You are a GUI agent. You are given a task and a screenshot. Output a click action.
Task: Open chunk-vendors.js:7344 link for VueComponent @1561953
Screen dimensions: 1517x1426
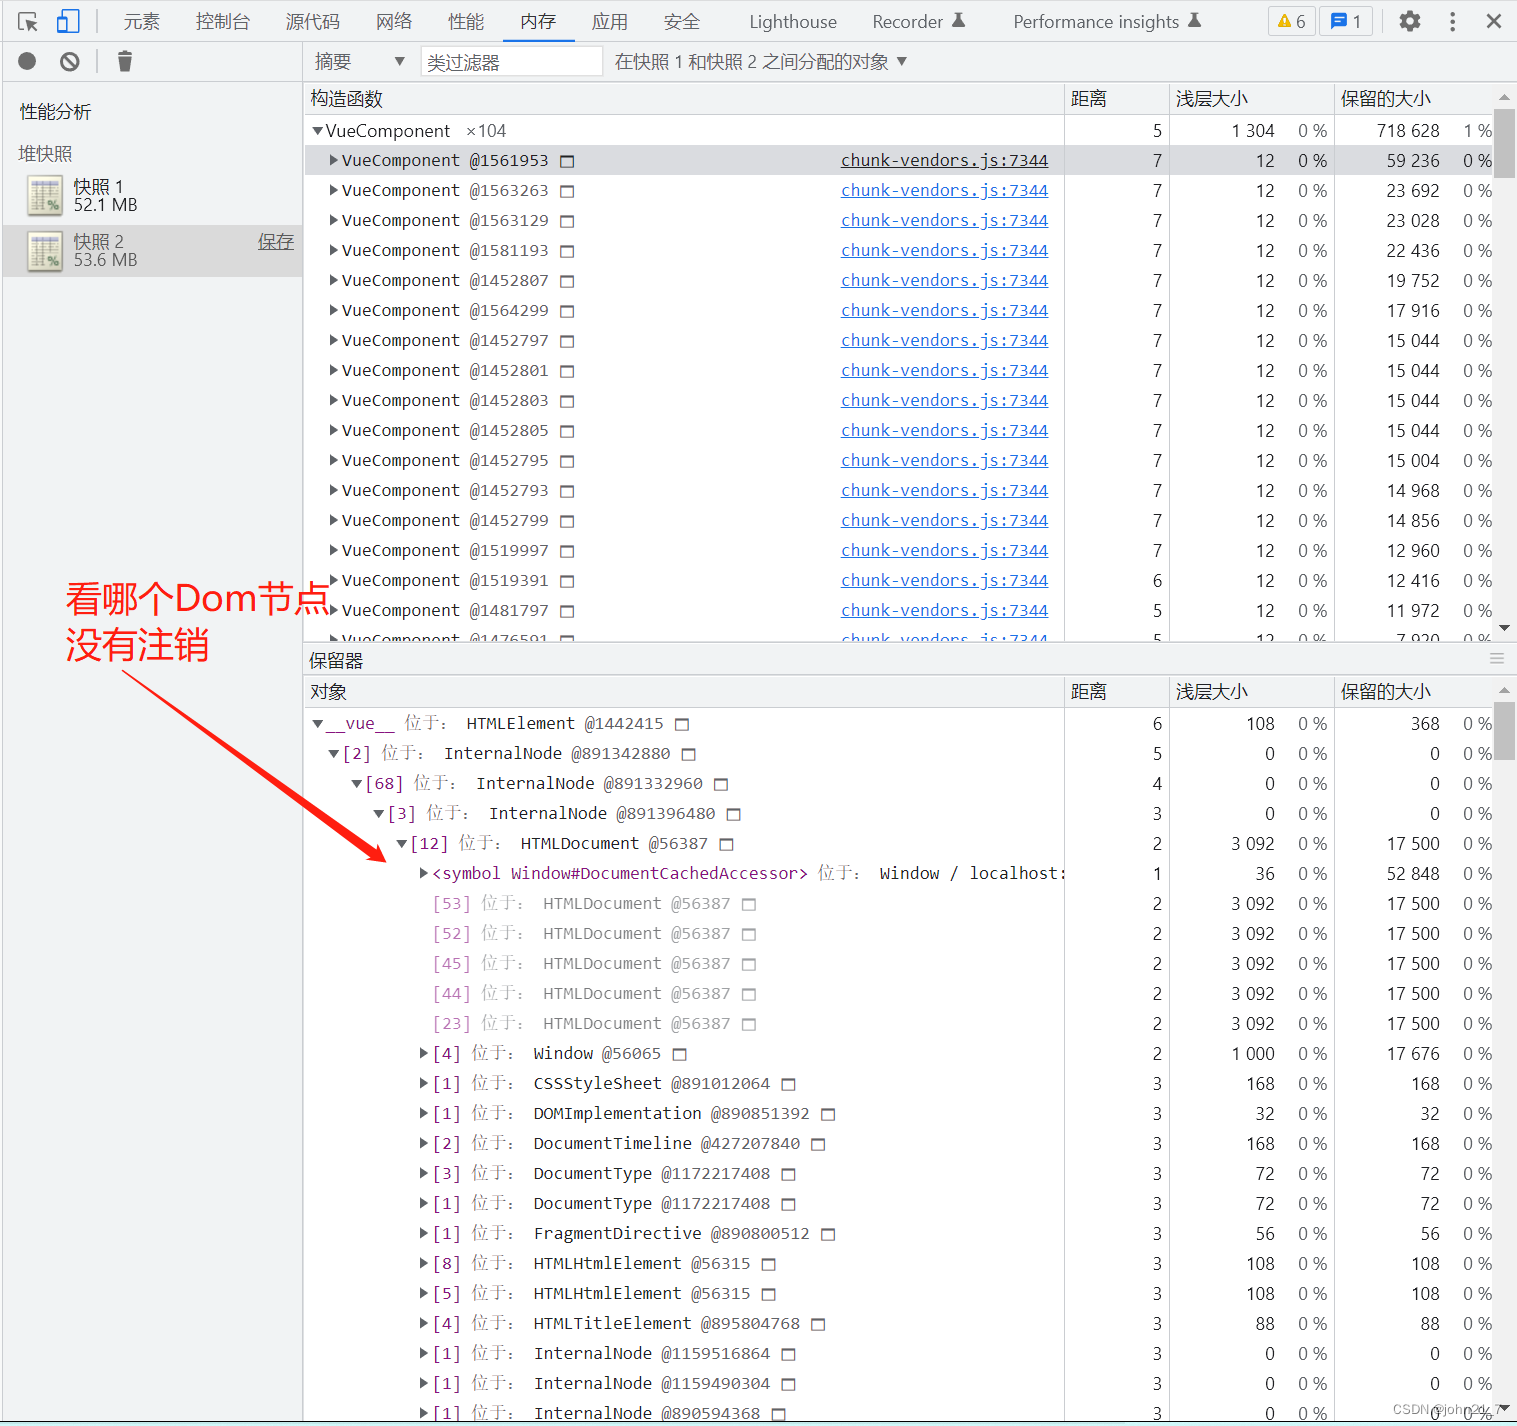944,161
